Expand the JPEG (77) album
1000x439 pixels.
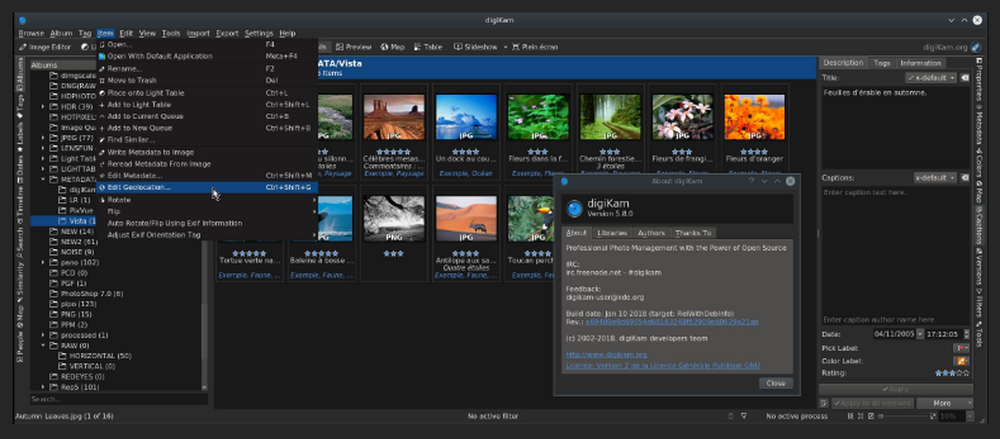(x=43, y=138)
